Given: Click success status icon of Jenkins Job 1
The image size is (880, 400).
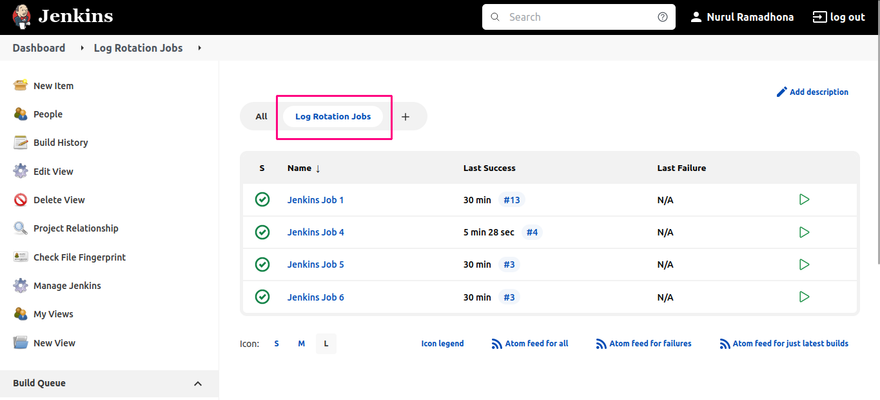Looking at the screenshot, I should tap(262, 199).
